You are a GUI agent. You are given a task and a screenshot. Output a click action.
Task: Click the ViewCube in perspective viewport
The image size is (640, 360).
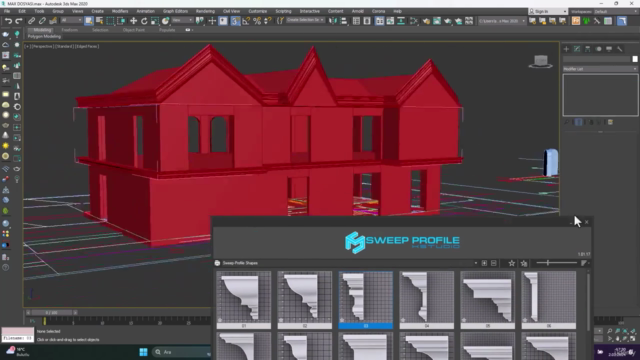click(541, 61)
